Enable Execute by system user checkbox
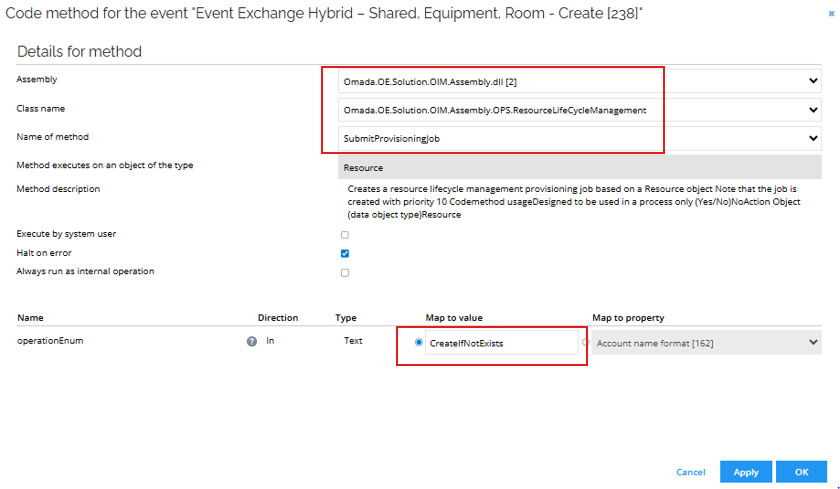Image resolution: width=840 pixels, height=489 pixels. tap(345, 235)
